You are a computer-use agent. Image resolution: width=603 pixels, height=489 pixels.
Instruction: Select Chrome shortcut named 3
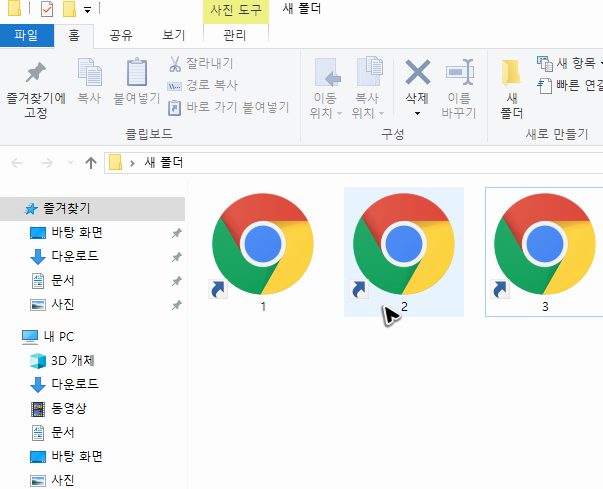point(545,252)
